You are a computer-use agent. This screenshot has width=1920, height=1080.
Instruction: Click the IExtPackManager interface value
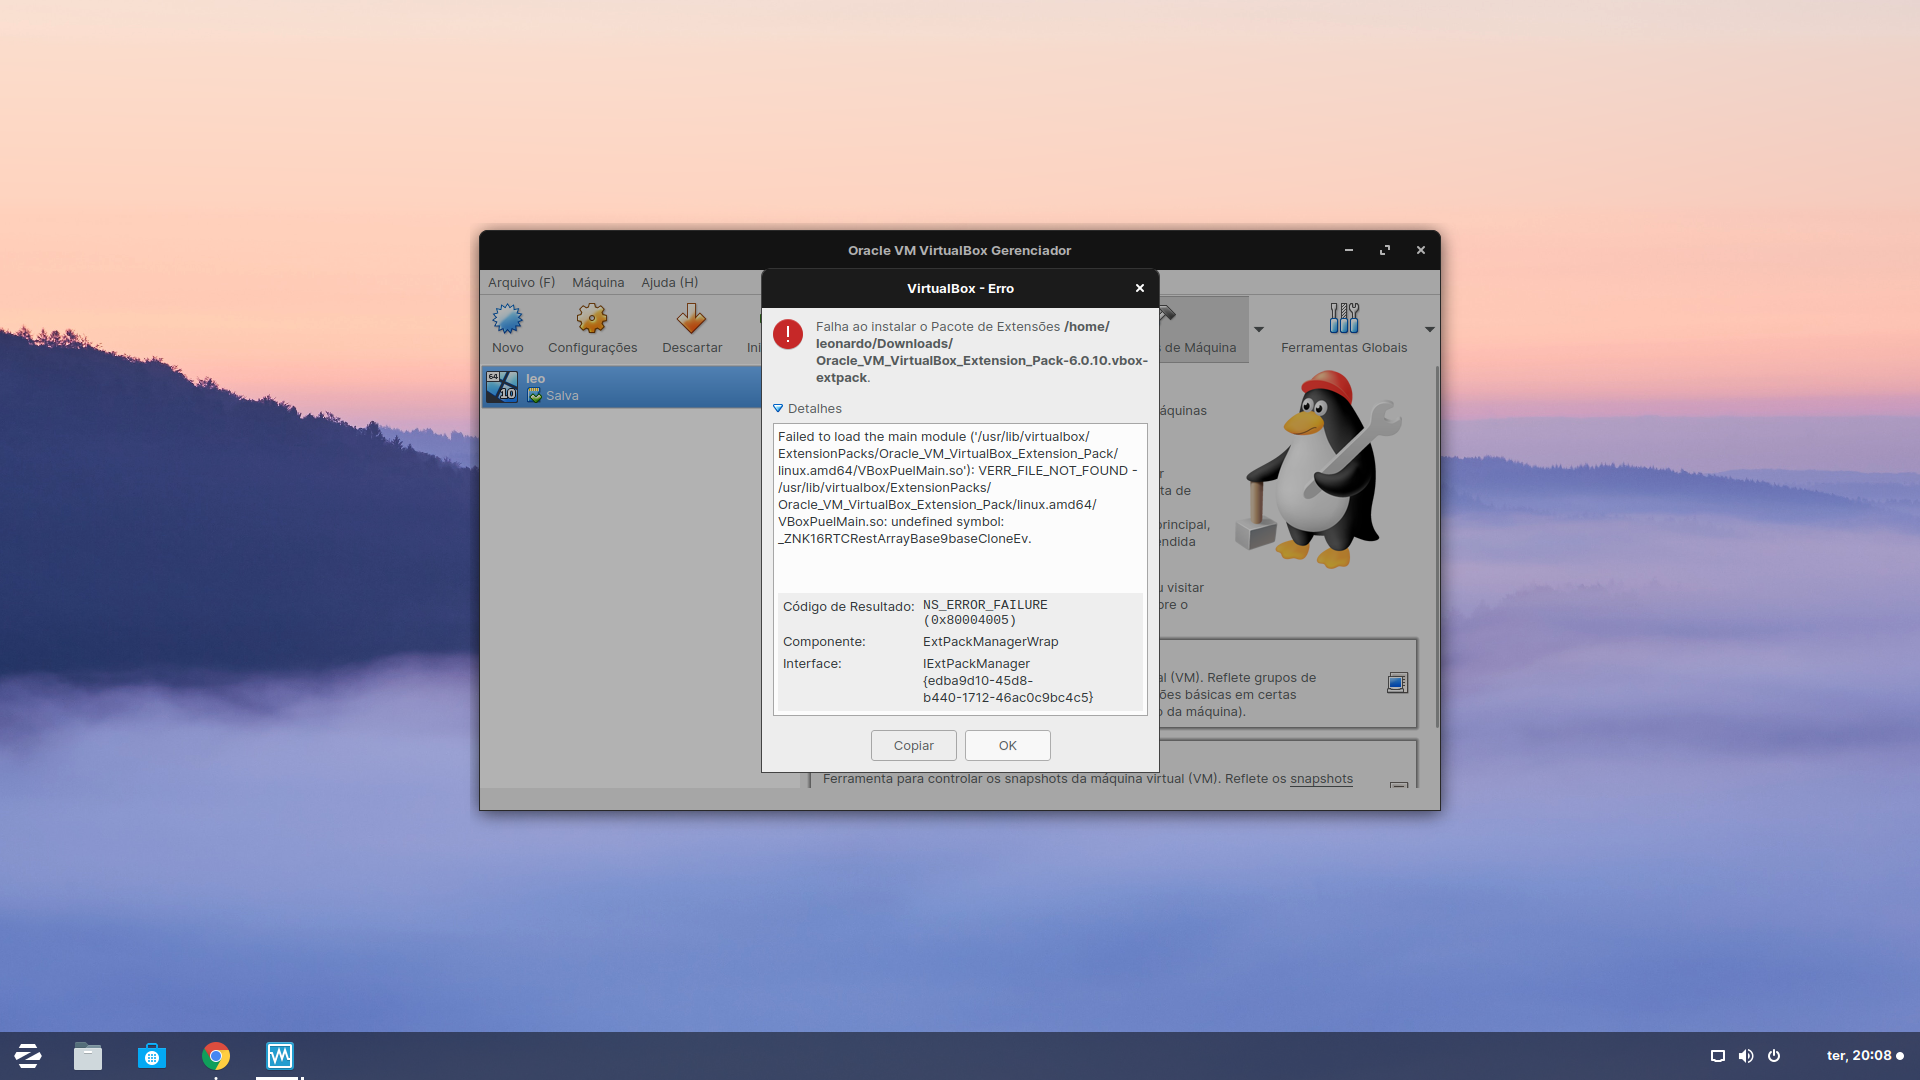[1007, 681]
